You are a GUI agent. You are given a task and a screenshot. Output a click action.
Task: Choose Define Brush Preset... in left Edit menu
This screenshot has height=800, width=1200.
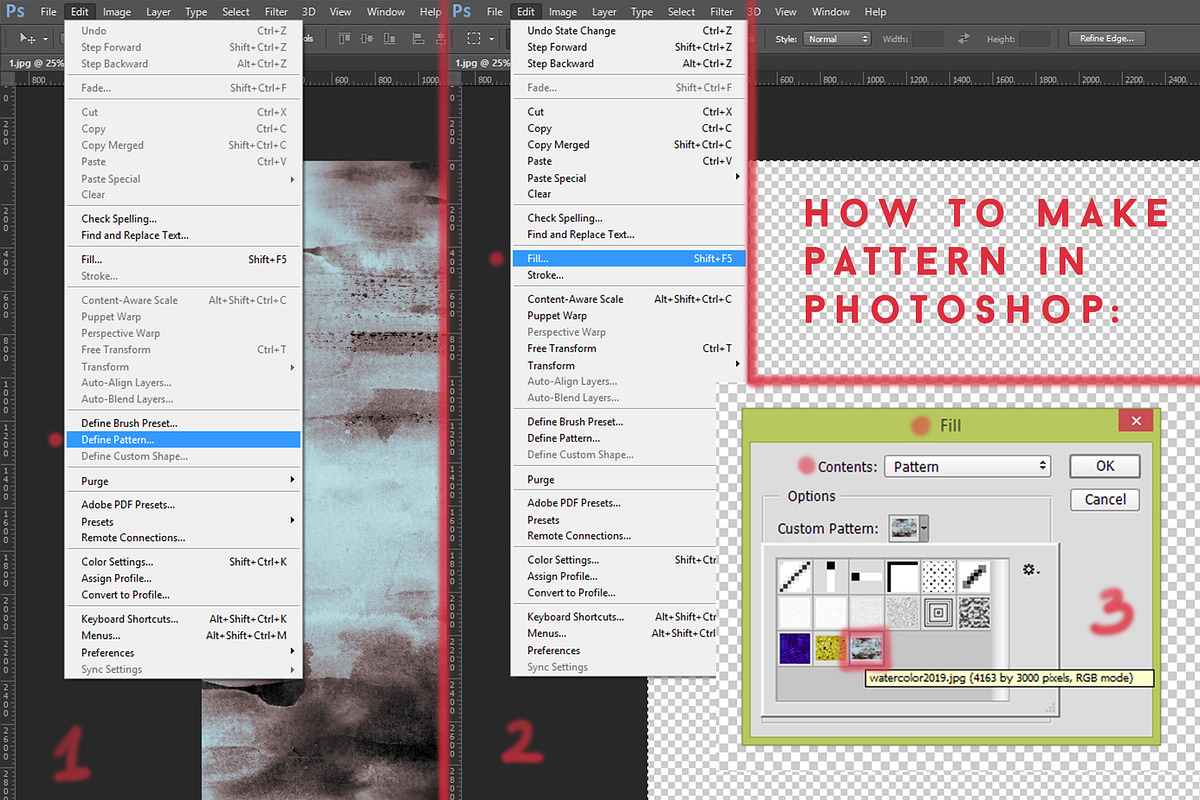183,423
